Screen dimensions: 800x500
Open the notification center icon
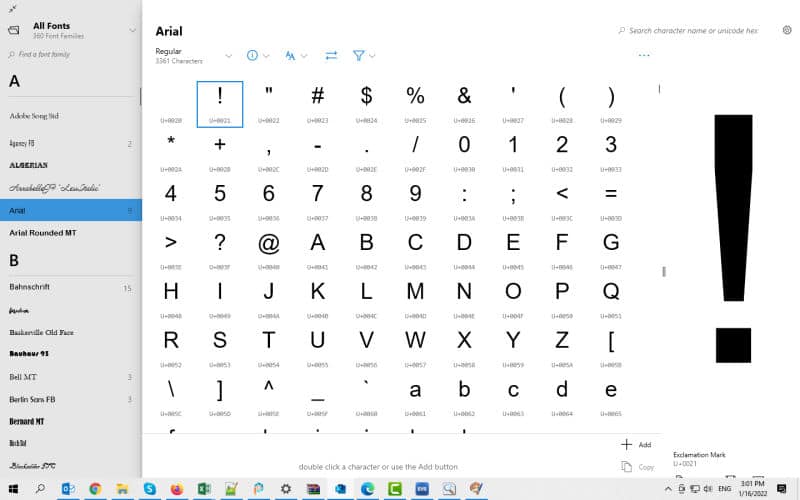781,489
